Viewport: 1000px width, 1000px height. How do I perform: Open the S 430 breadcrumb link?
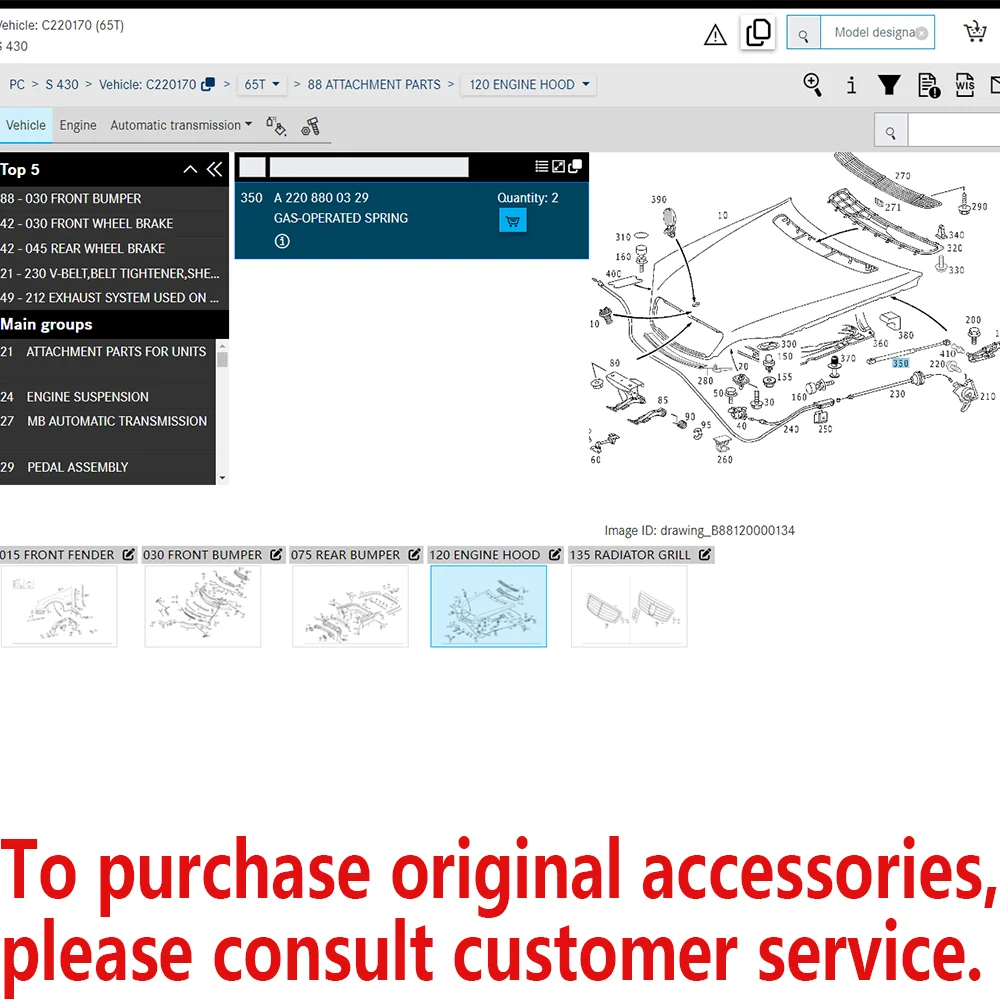[62, 85]
